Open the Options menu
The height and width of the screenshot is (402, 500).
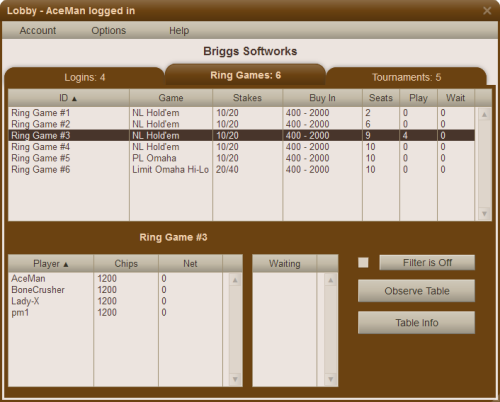(x=109, y=31)
